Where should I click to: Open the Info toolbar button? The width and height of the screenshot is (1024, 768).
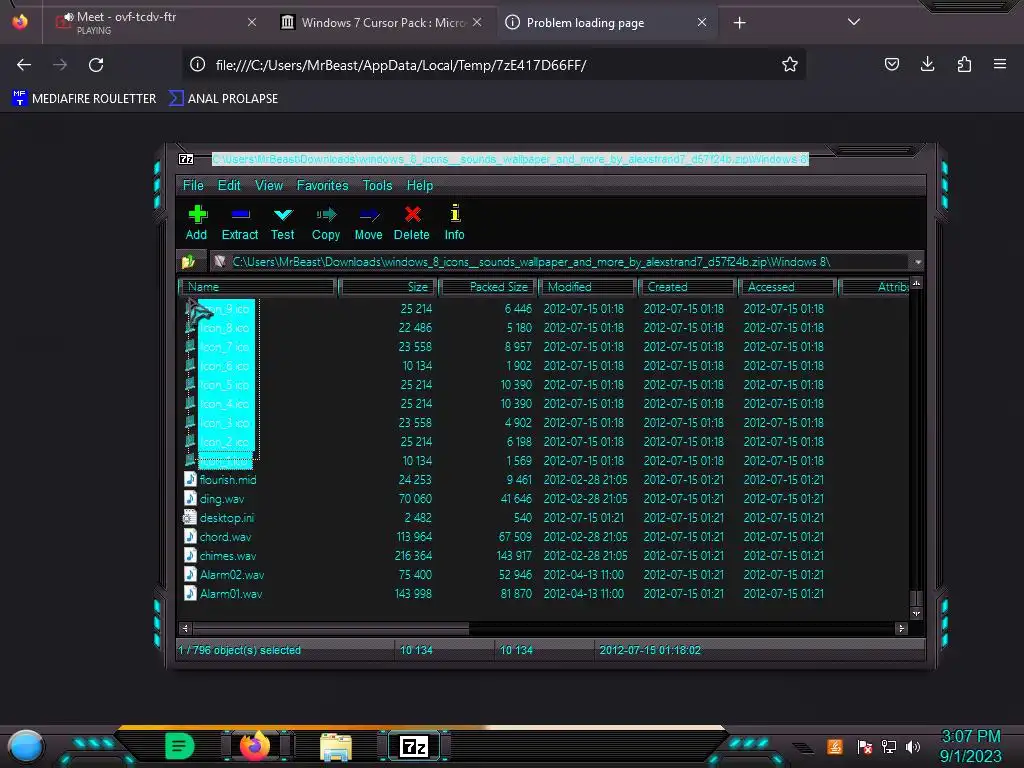tap(455, 223)
